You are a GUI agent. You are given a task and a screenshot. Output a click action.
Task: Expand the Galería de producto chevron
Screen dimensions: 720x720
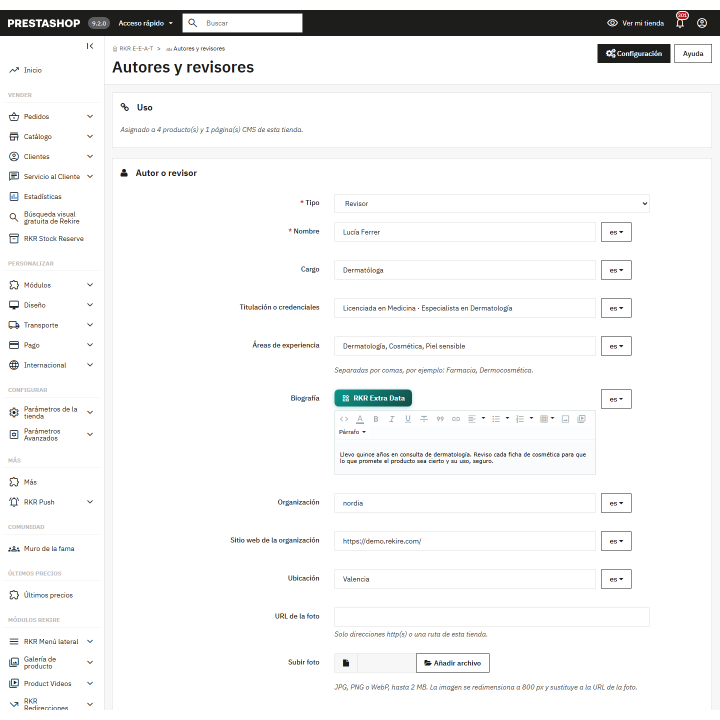90,662
